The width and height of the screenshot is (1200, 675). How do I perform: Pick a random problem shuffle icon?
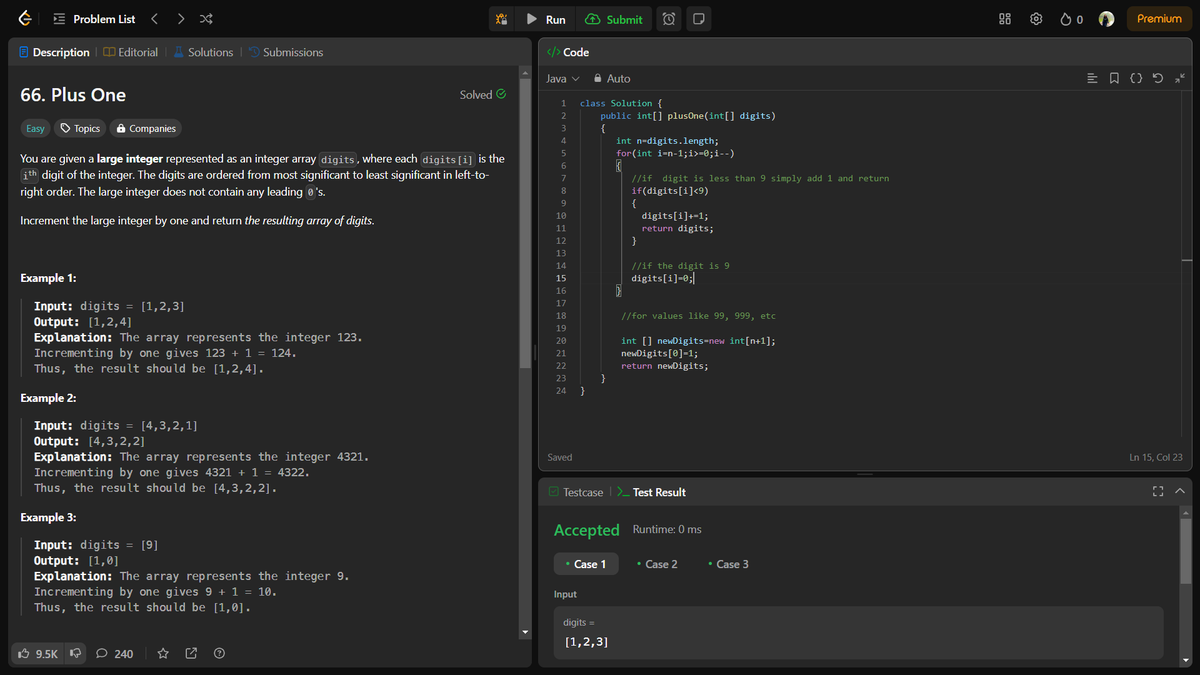[x=205, y=19]
